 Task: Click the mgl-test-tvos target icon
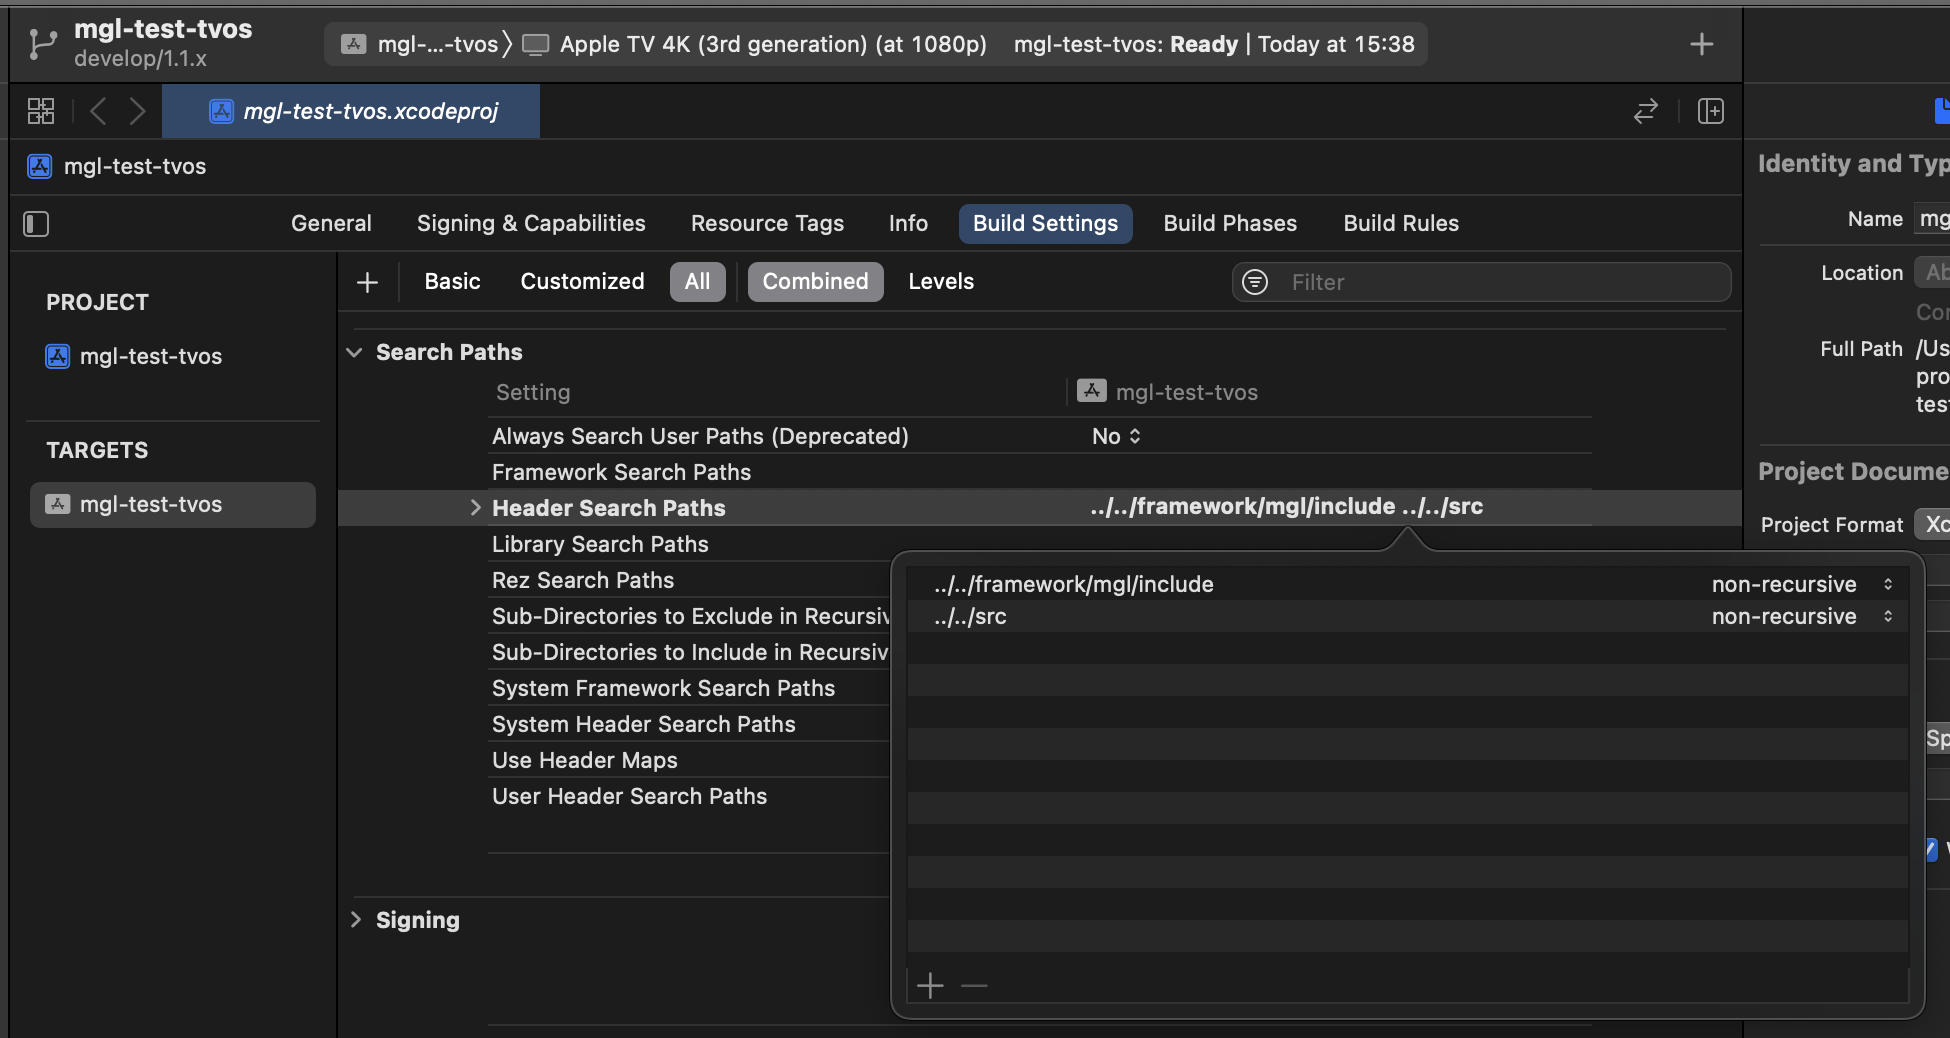(58, 504)
